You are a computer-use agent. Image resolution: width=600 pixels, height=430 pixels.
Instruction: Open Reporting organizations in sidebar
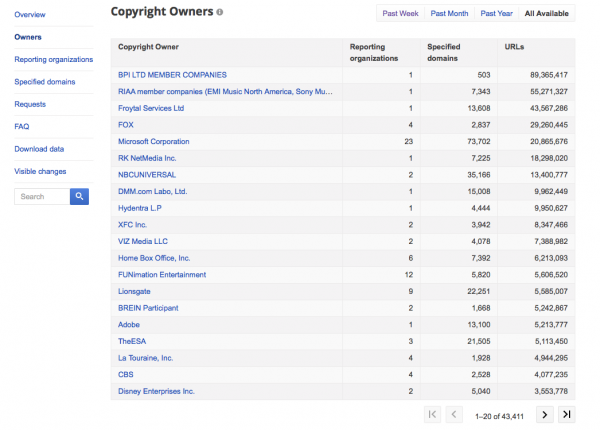point(53,59)
